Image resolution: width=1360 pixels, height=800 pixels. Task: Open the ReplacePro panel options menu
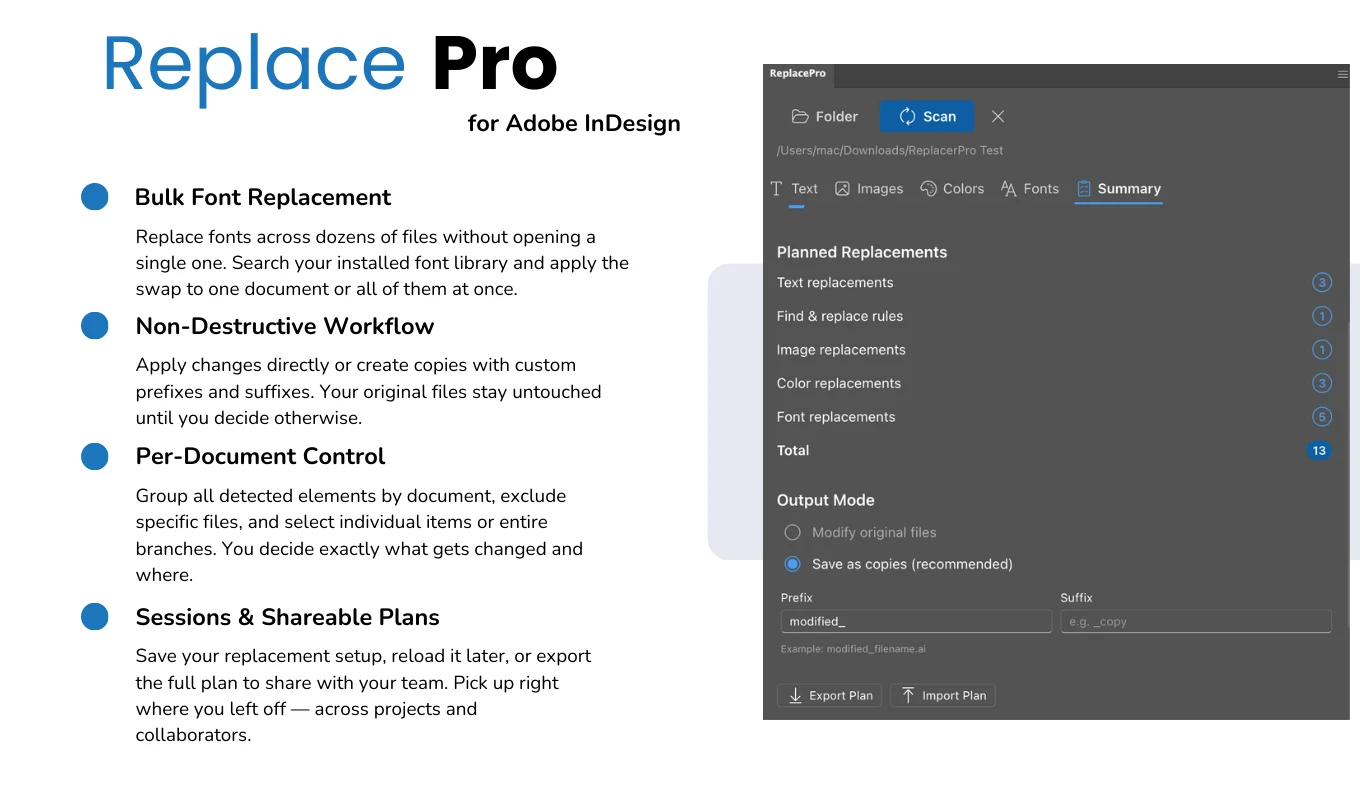point(1343,74)
